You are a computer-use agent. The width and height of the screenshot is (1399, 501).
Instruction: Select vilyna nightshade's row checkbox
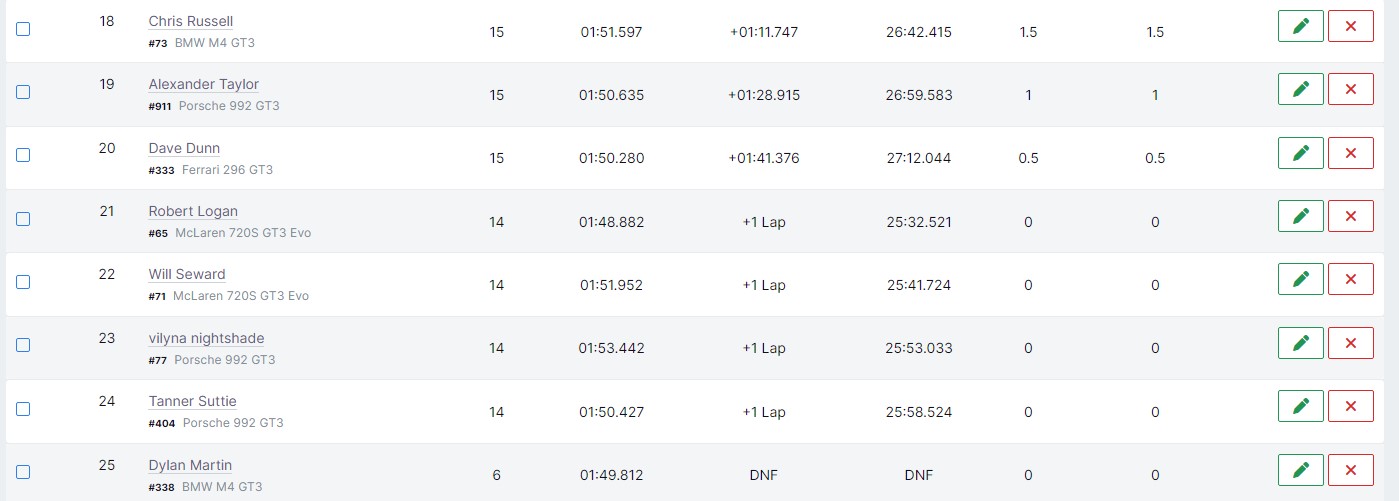[x=23, y=345]
